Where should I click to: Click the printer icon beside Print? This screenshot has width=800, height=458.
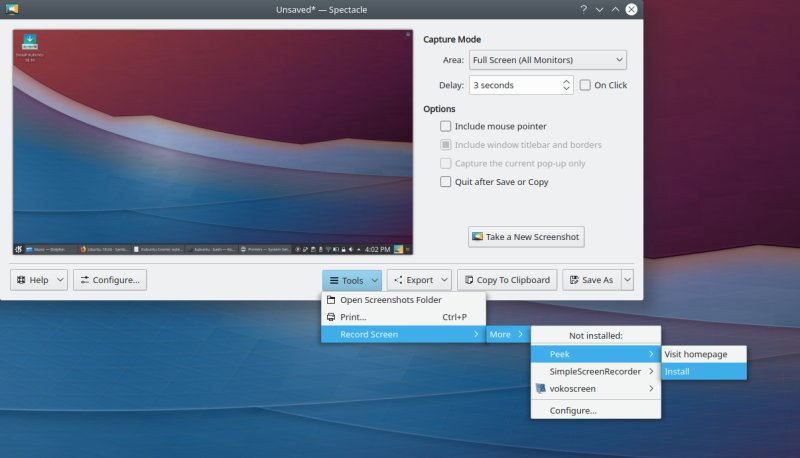[x=332, y=317]
